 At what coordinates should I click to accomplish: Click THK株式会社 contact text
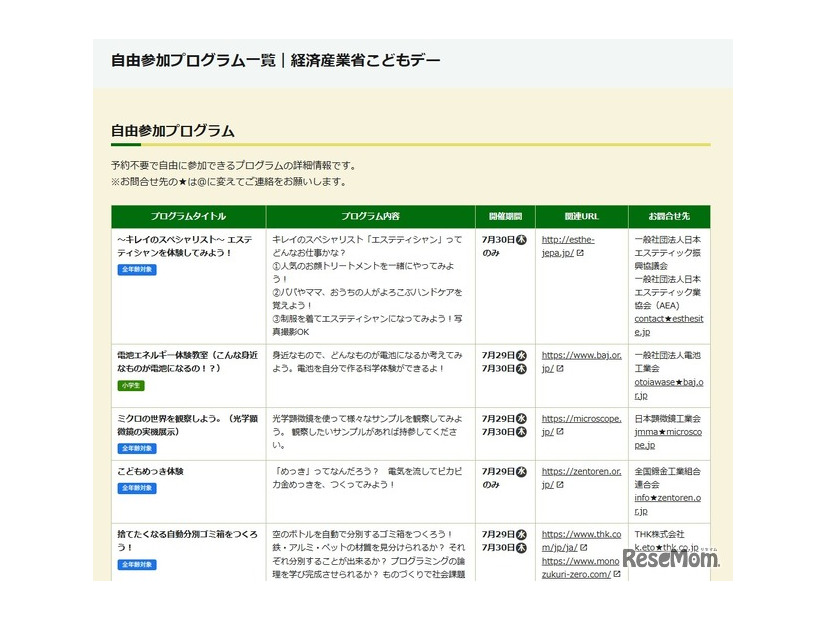pyautogui.click(x=659, y=534)
